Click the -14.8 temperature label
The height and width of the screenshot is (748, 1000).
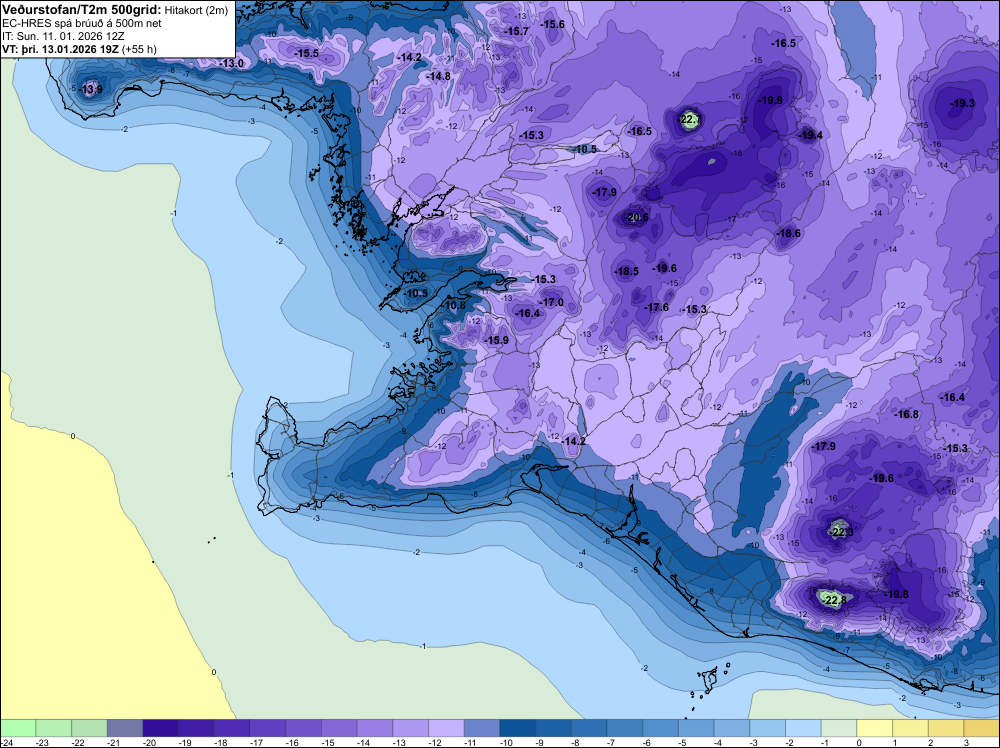pos(439,76)
